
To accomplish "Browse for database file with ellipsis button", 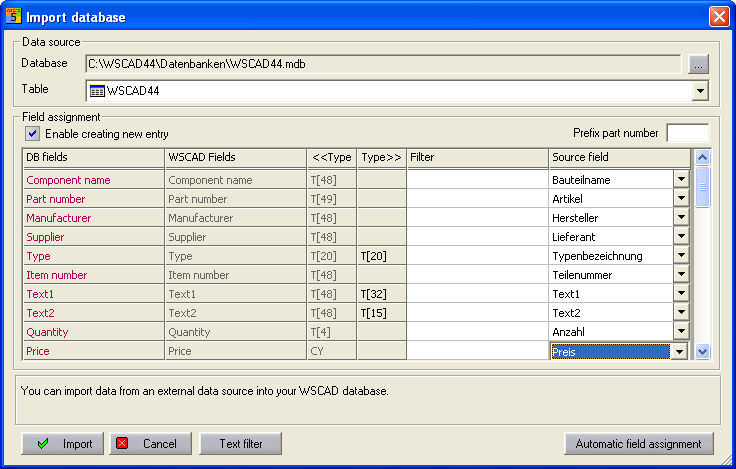I will [x=698, y=64].
